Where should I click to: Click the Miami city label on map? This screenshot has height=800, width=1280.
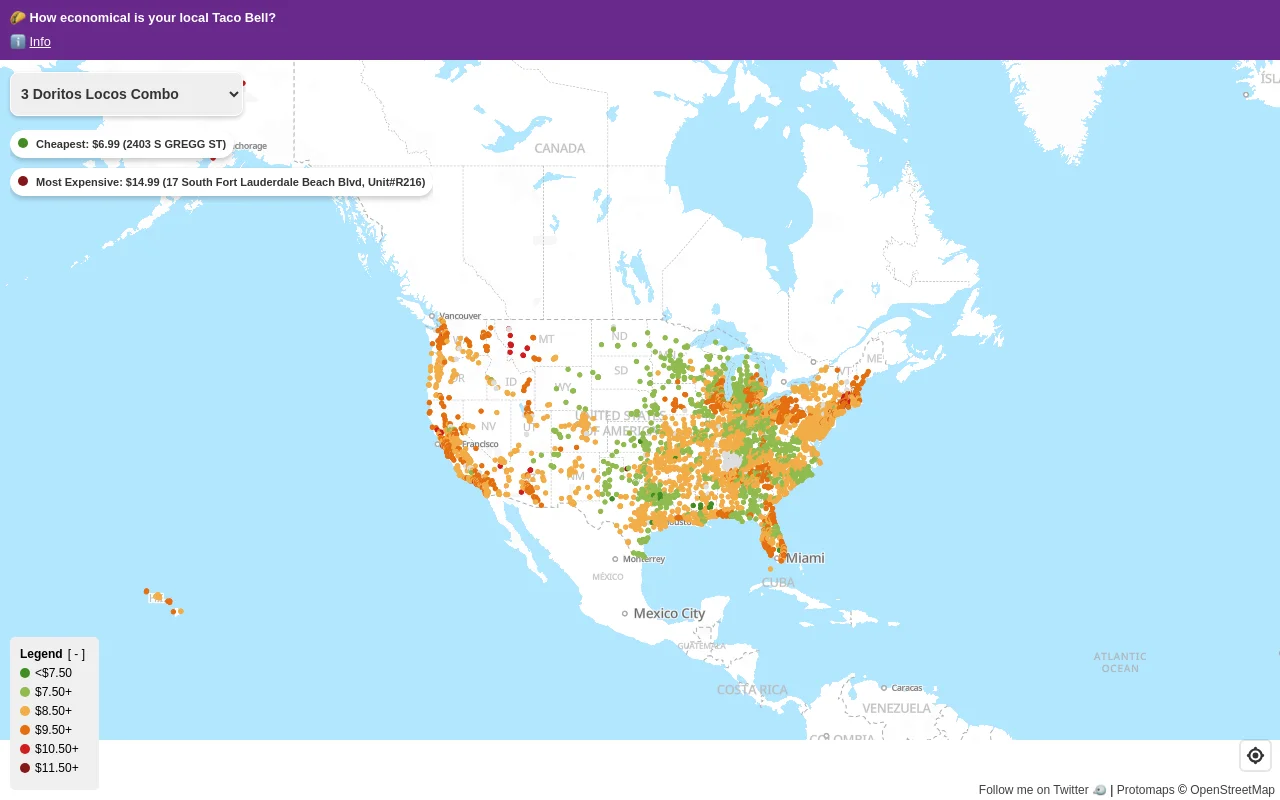tap(805, 558)
